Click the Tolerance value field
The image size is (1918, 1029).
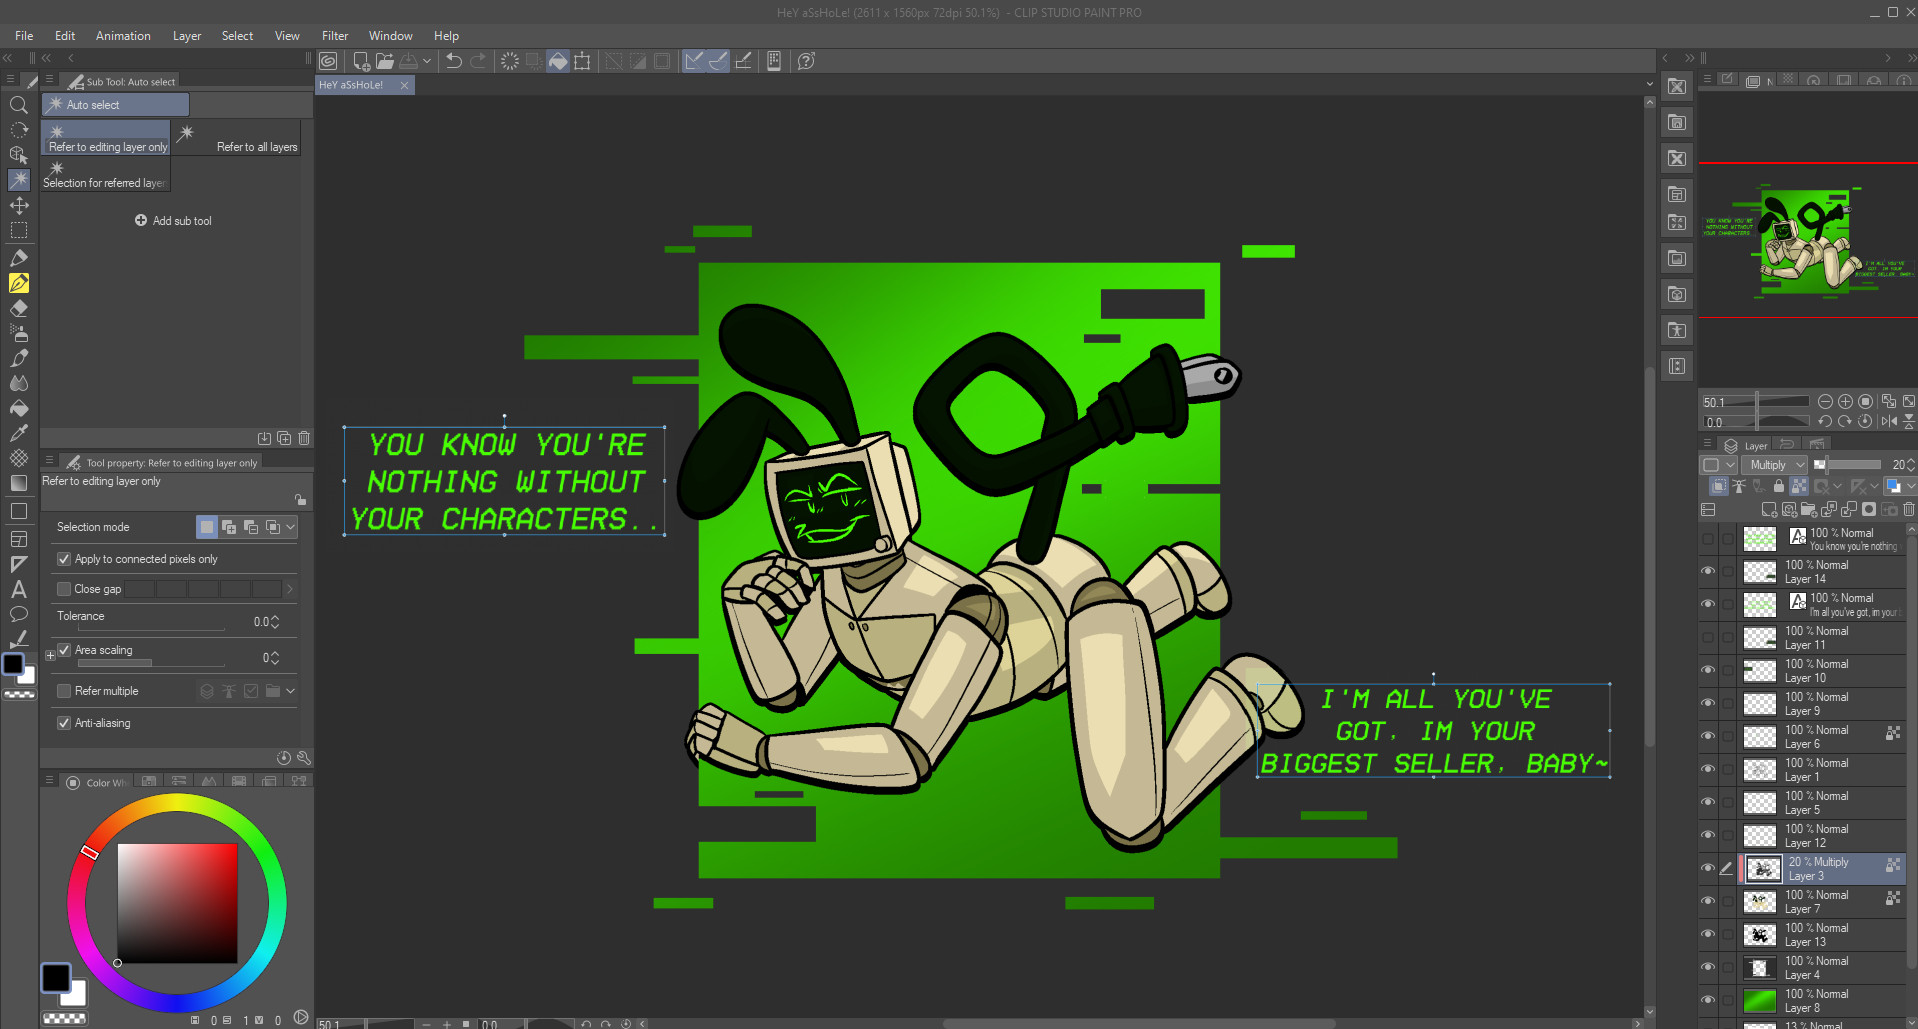[x=263, y=622]
